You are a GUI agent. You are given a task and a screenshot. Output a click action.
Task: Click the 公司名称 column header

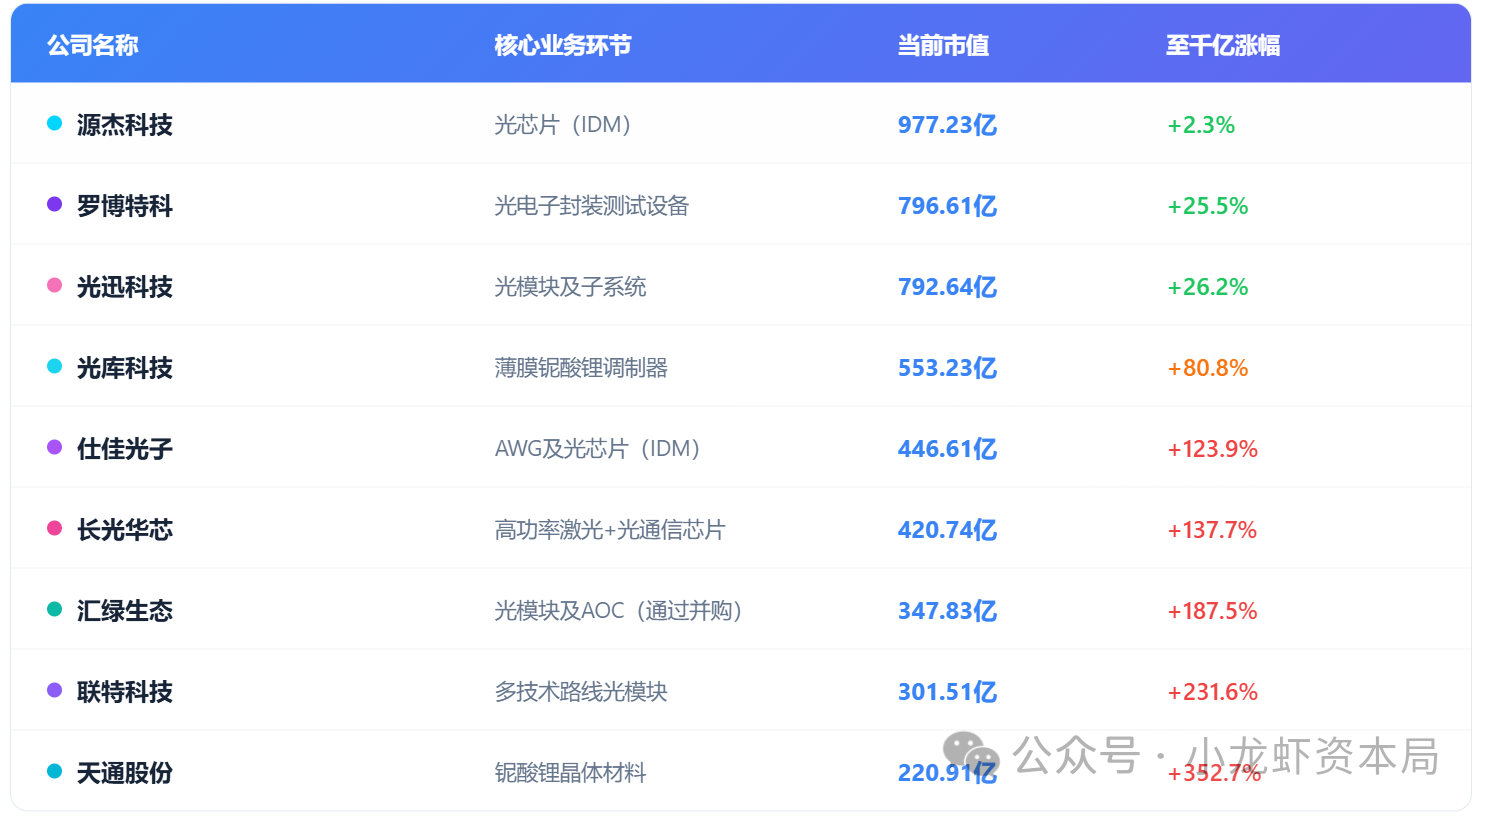[93, 45]
